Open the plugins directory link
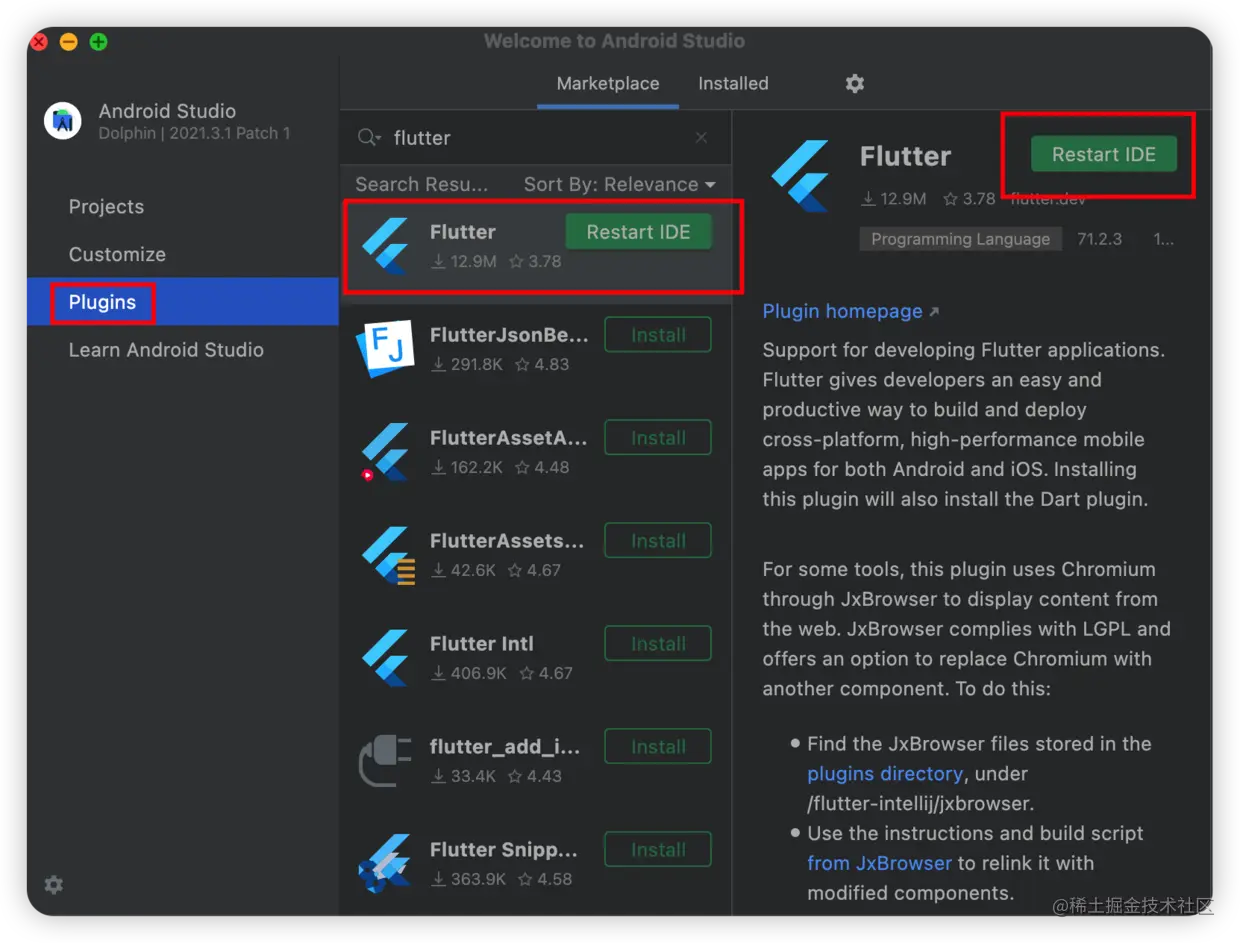 point(885,774)
